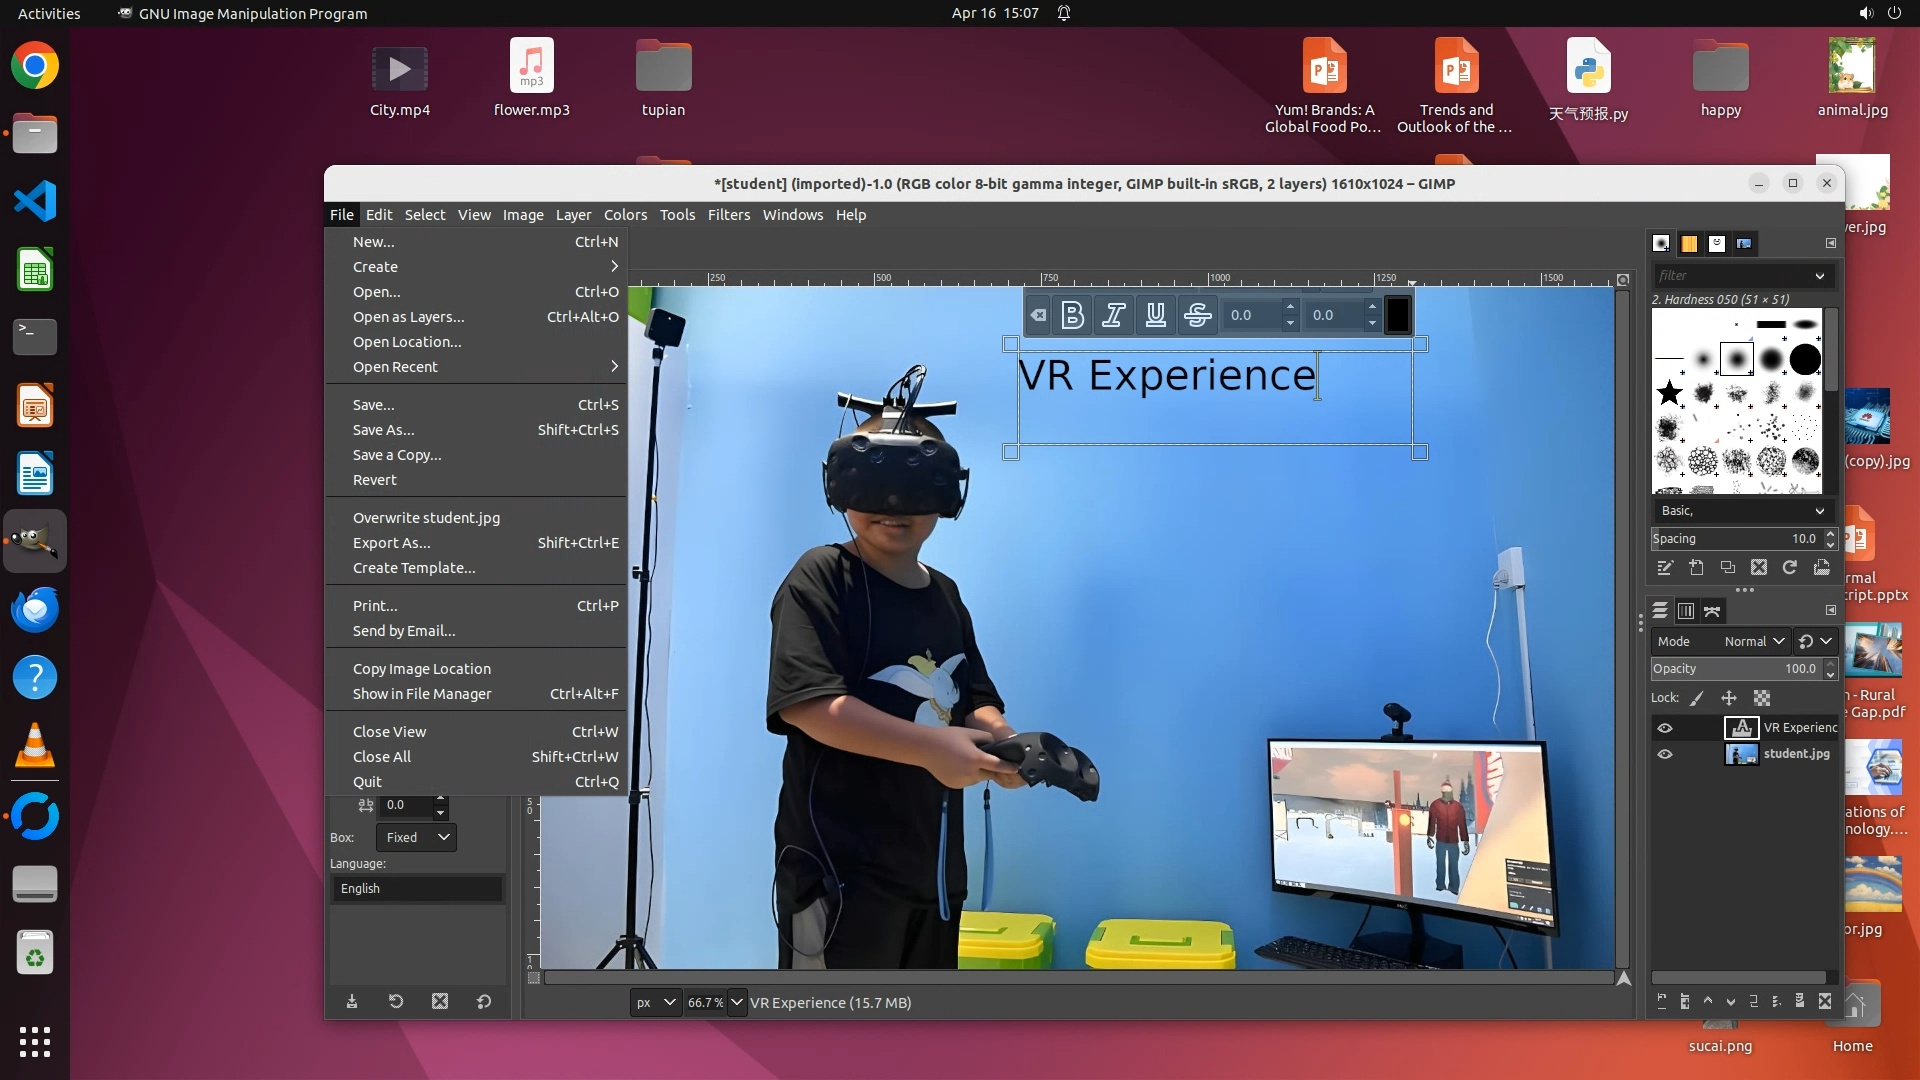Screen dimensions: 1920x1080
Task: Open the Filters menu
Action: (x=728, y=215)
